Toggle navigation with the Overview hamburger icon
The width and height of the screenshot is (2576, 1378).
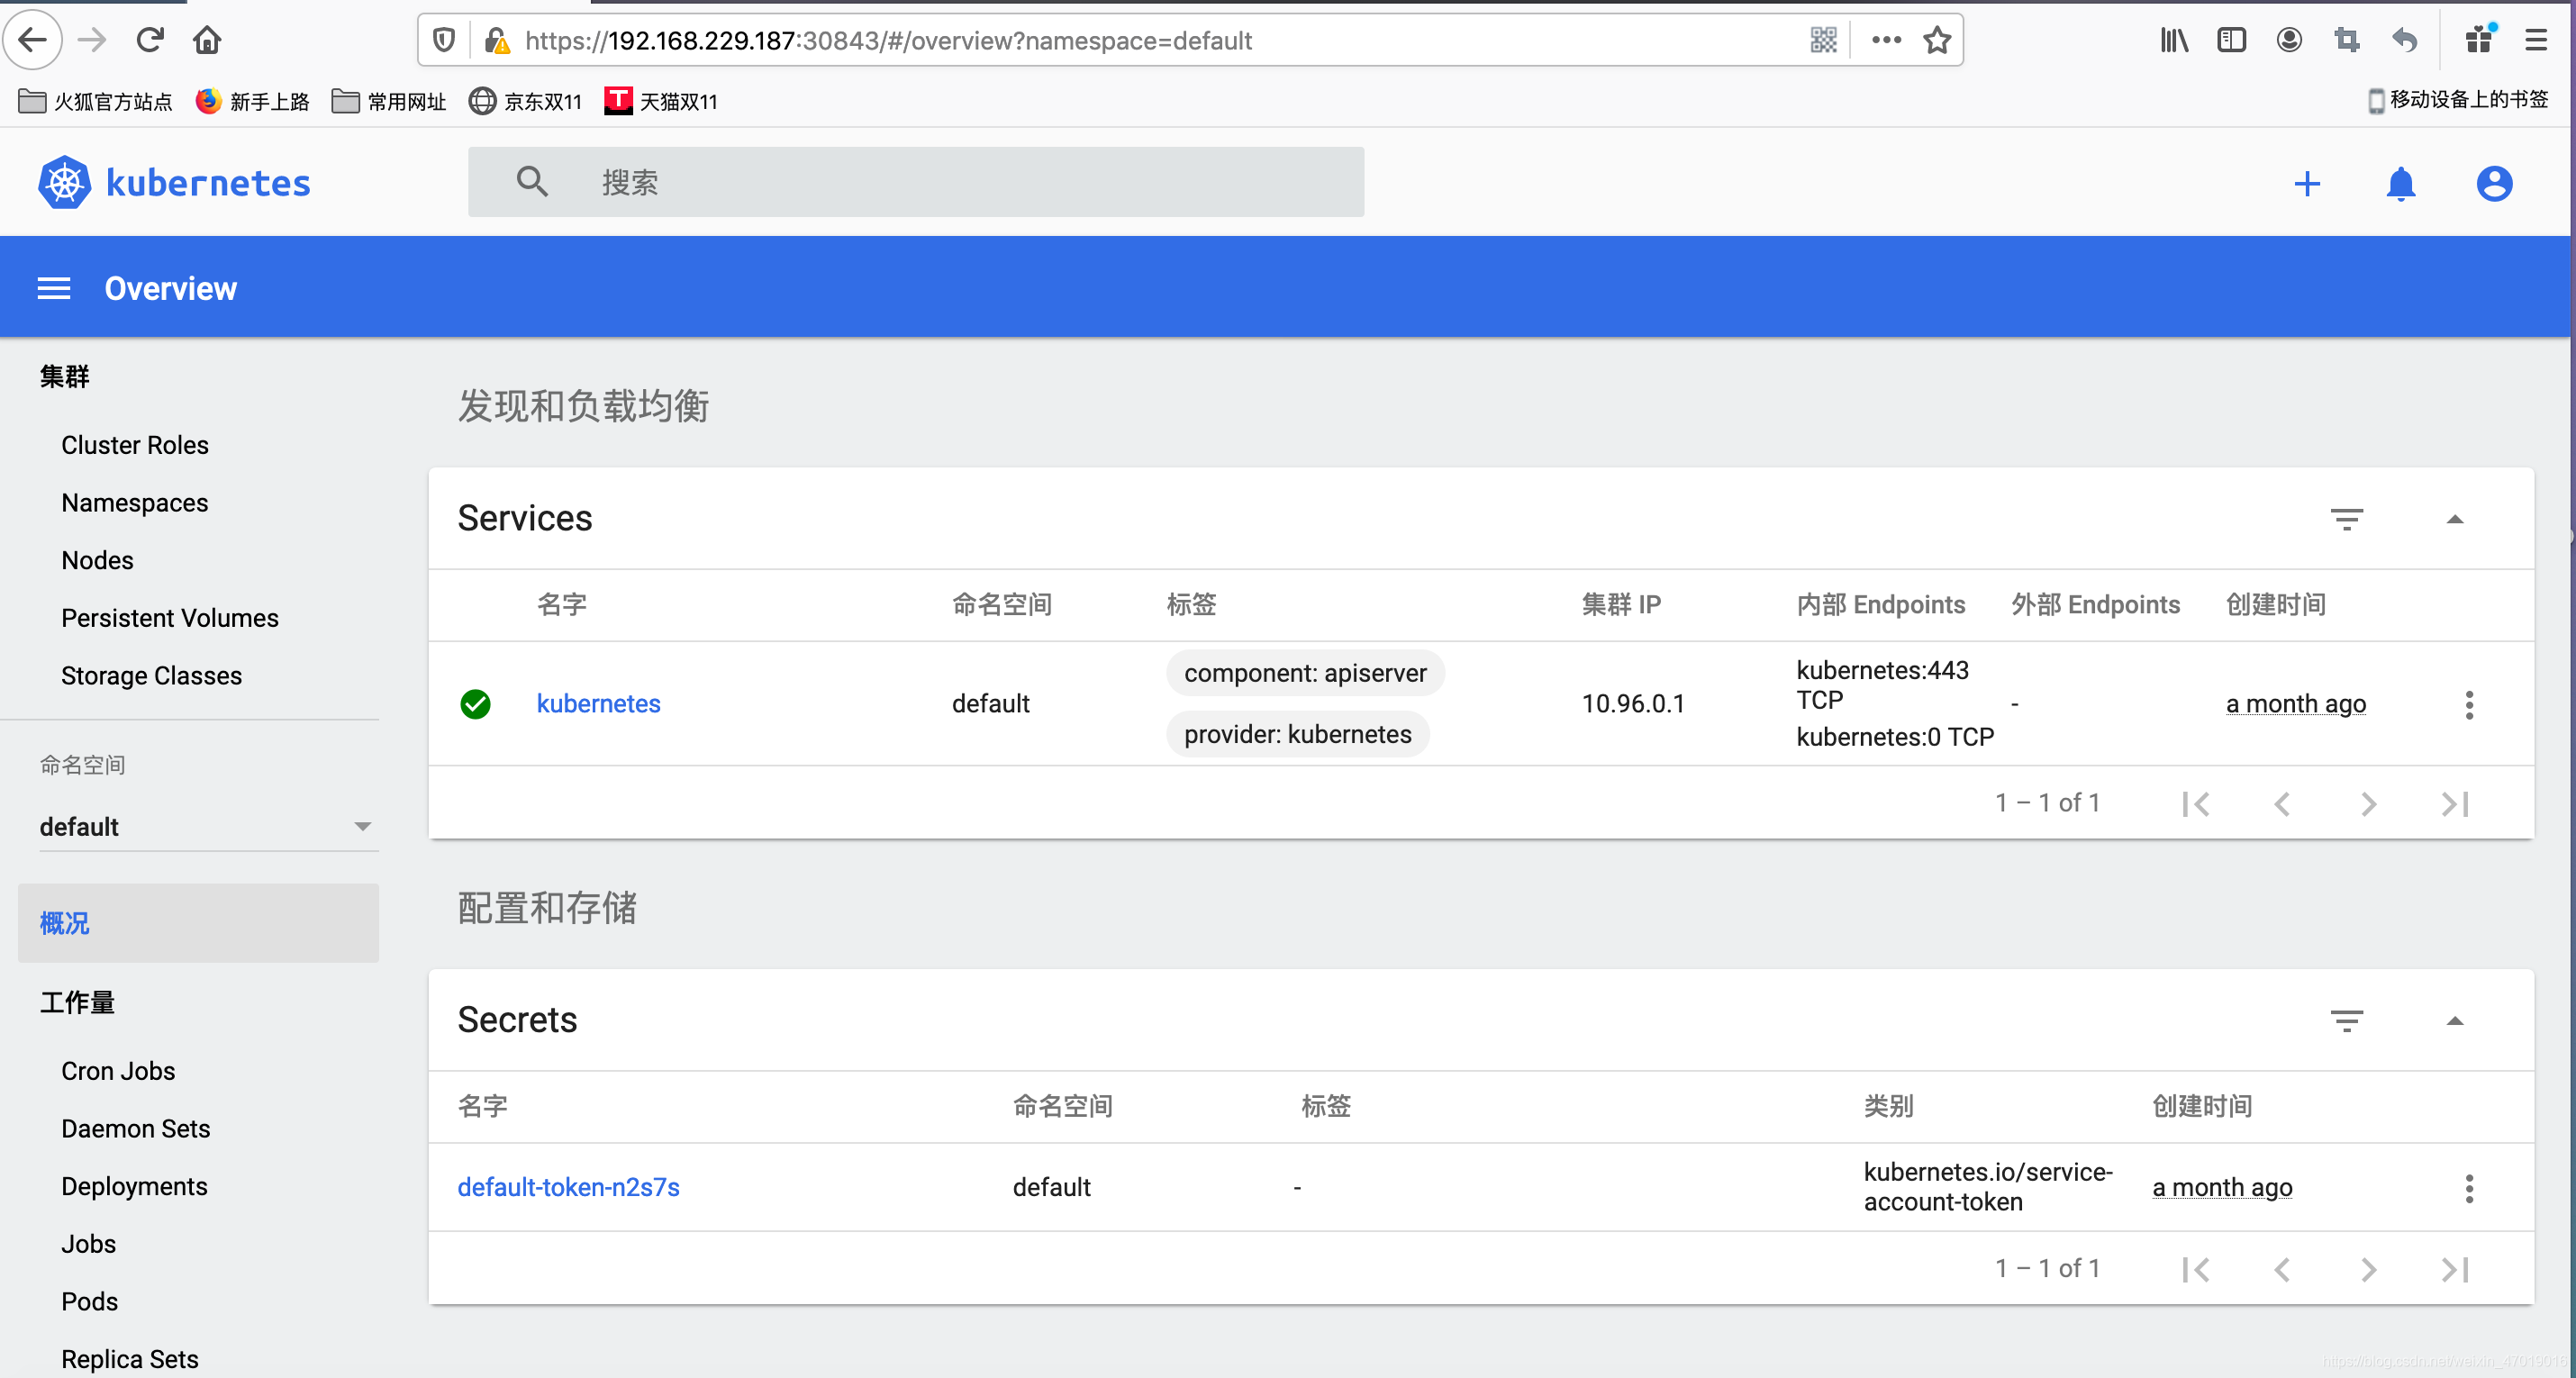coord(54,289)
